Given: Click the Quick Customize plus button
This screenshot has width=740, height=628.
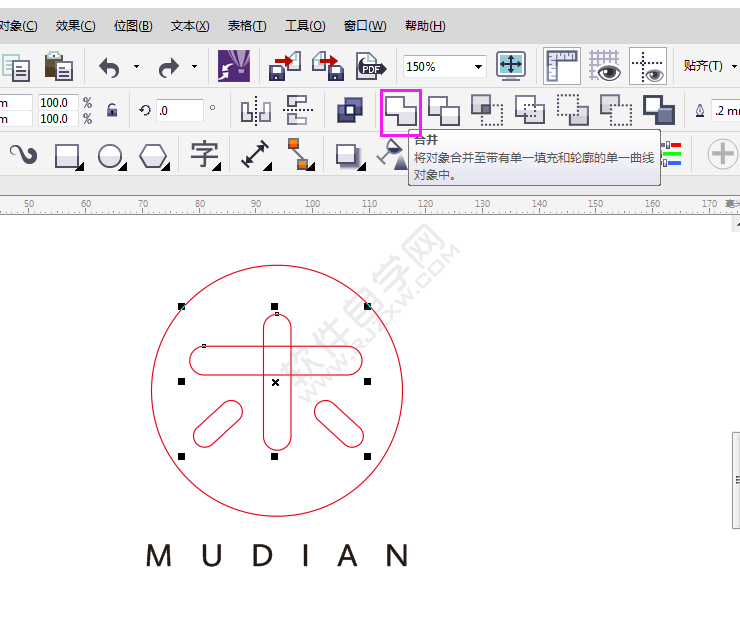Looking at the screenshot, I should tap(722, 154).
